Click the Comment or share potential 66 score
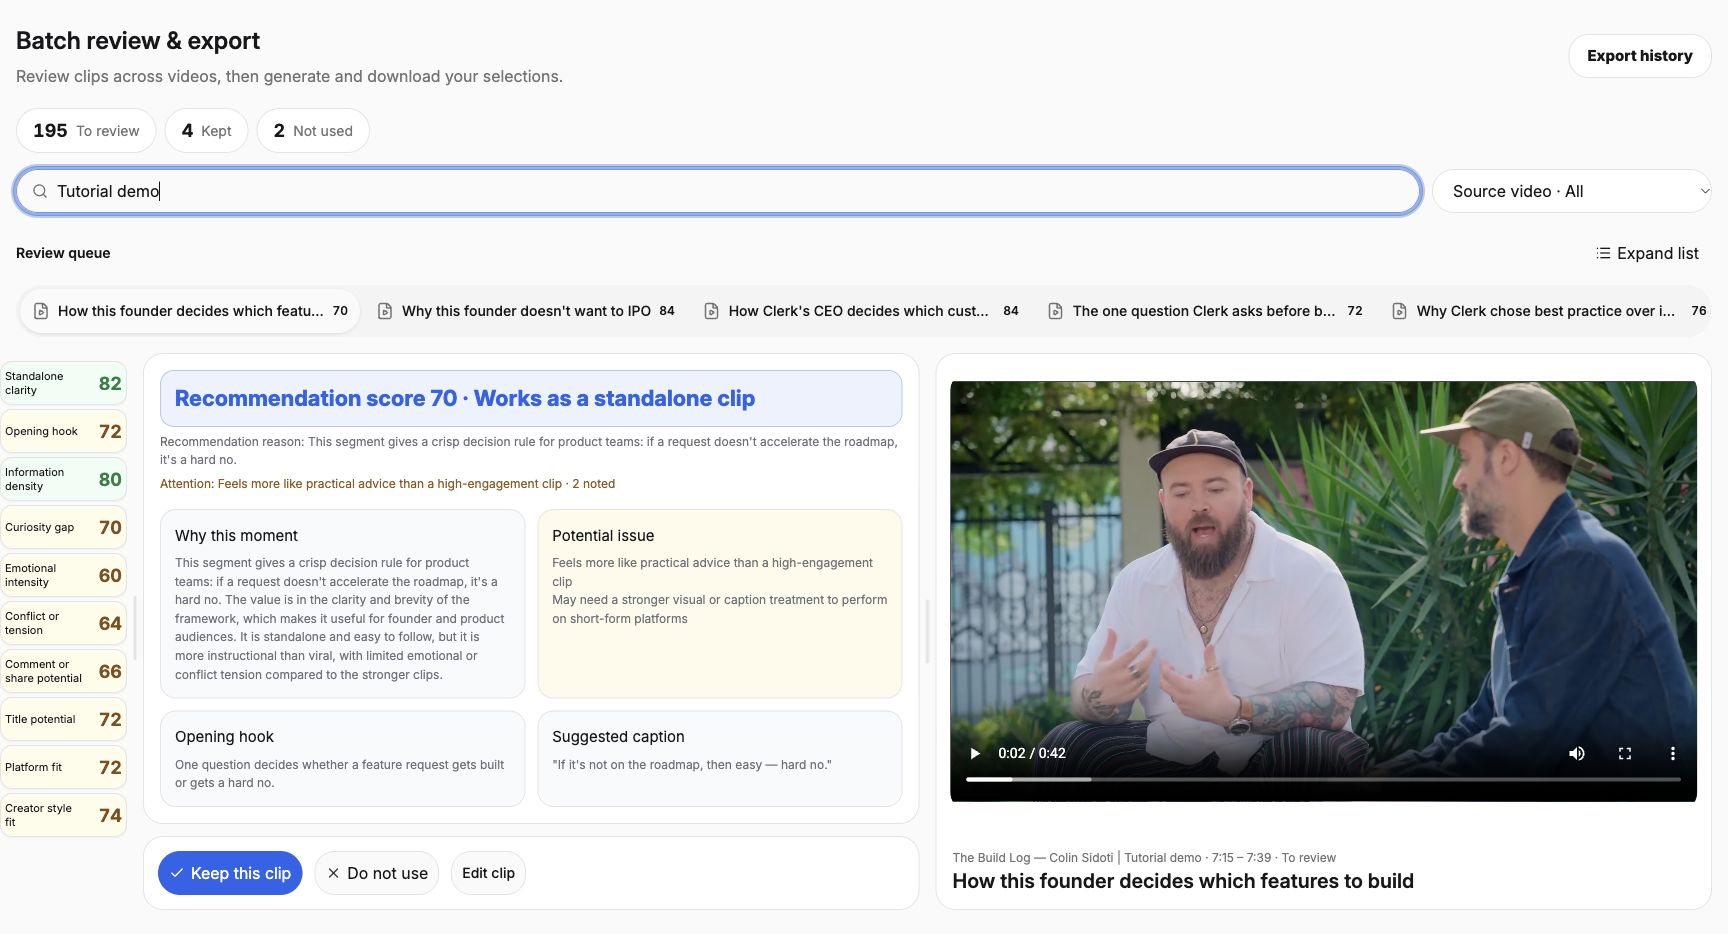This screenshot has width=1728, height=934. (64, 671)
